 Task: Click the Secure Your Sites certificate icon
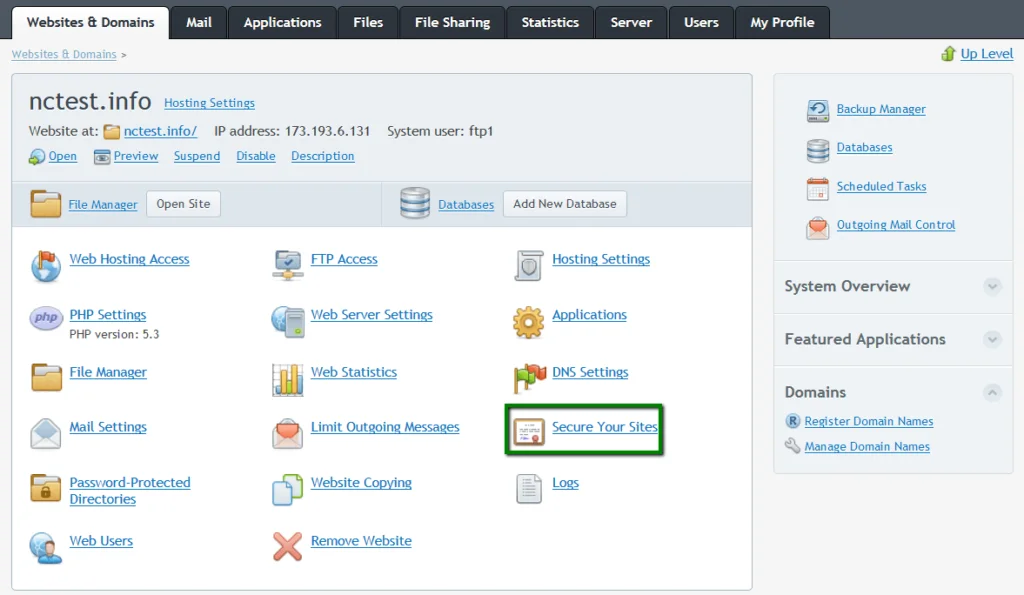pyautogui.click(x=529, y=432)
